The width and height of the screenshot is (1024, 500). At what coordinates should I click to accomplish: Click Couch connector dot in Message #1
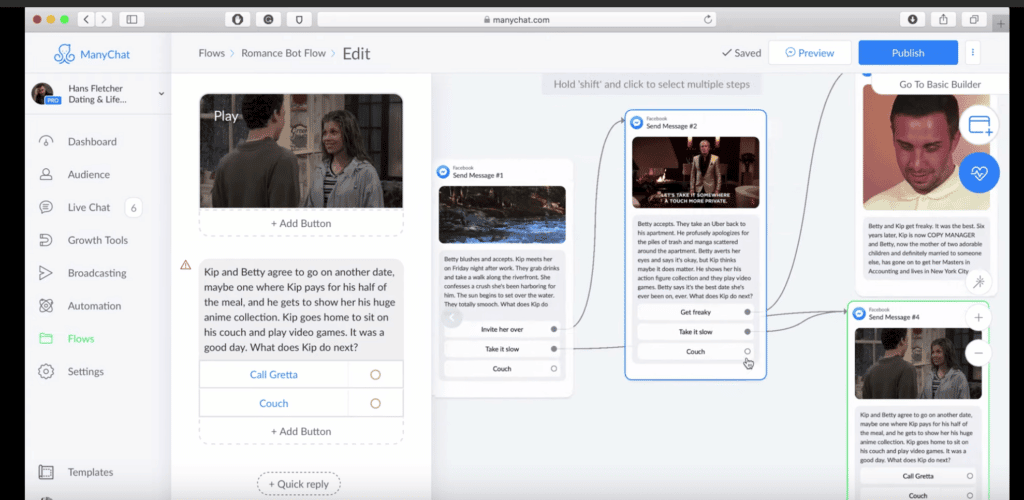pyautogui.click(x=554, y=369)
